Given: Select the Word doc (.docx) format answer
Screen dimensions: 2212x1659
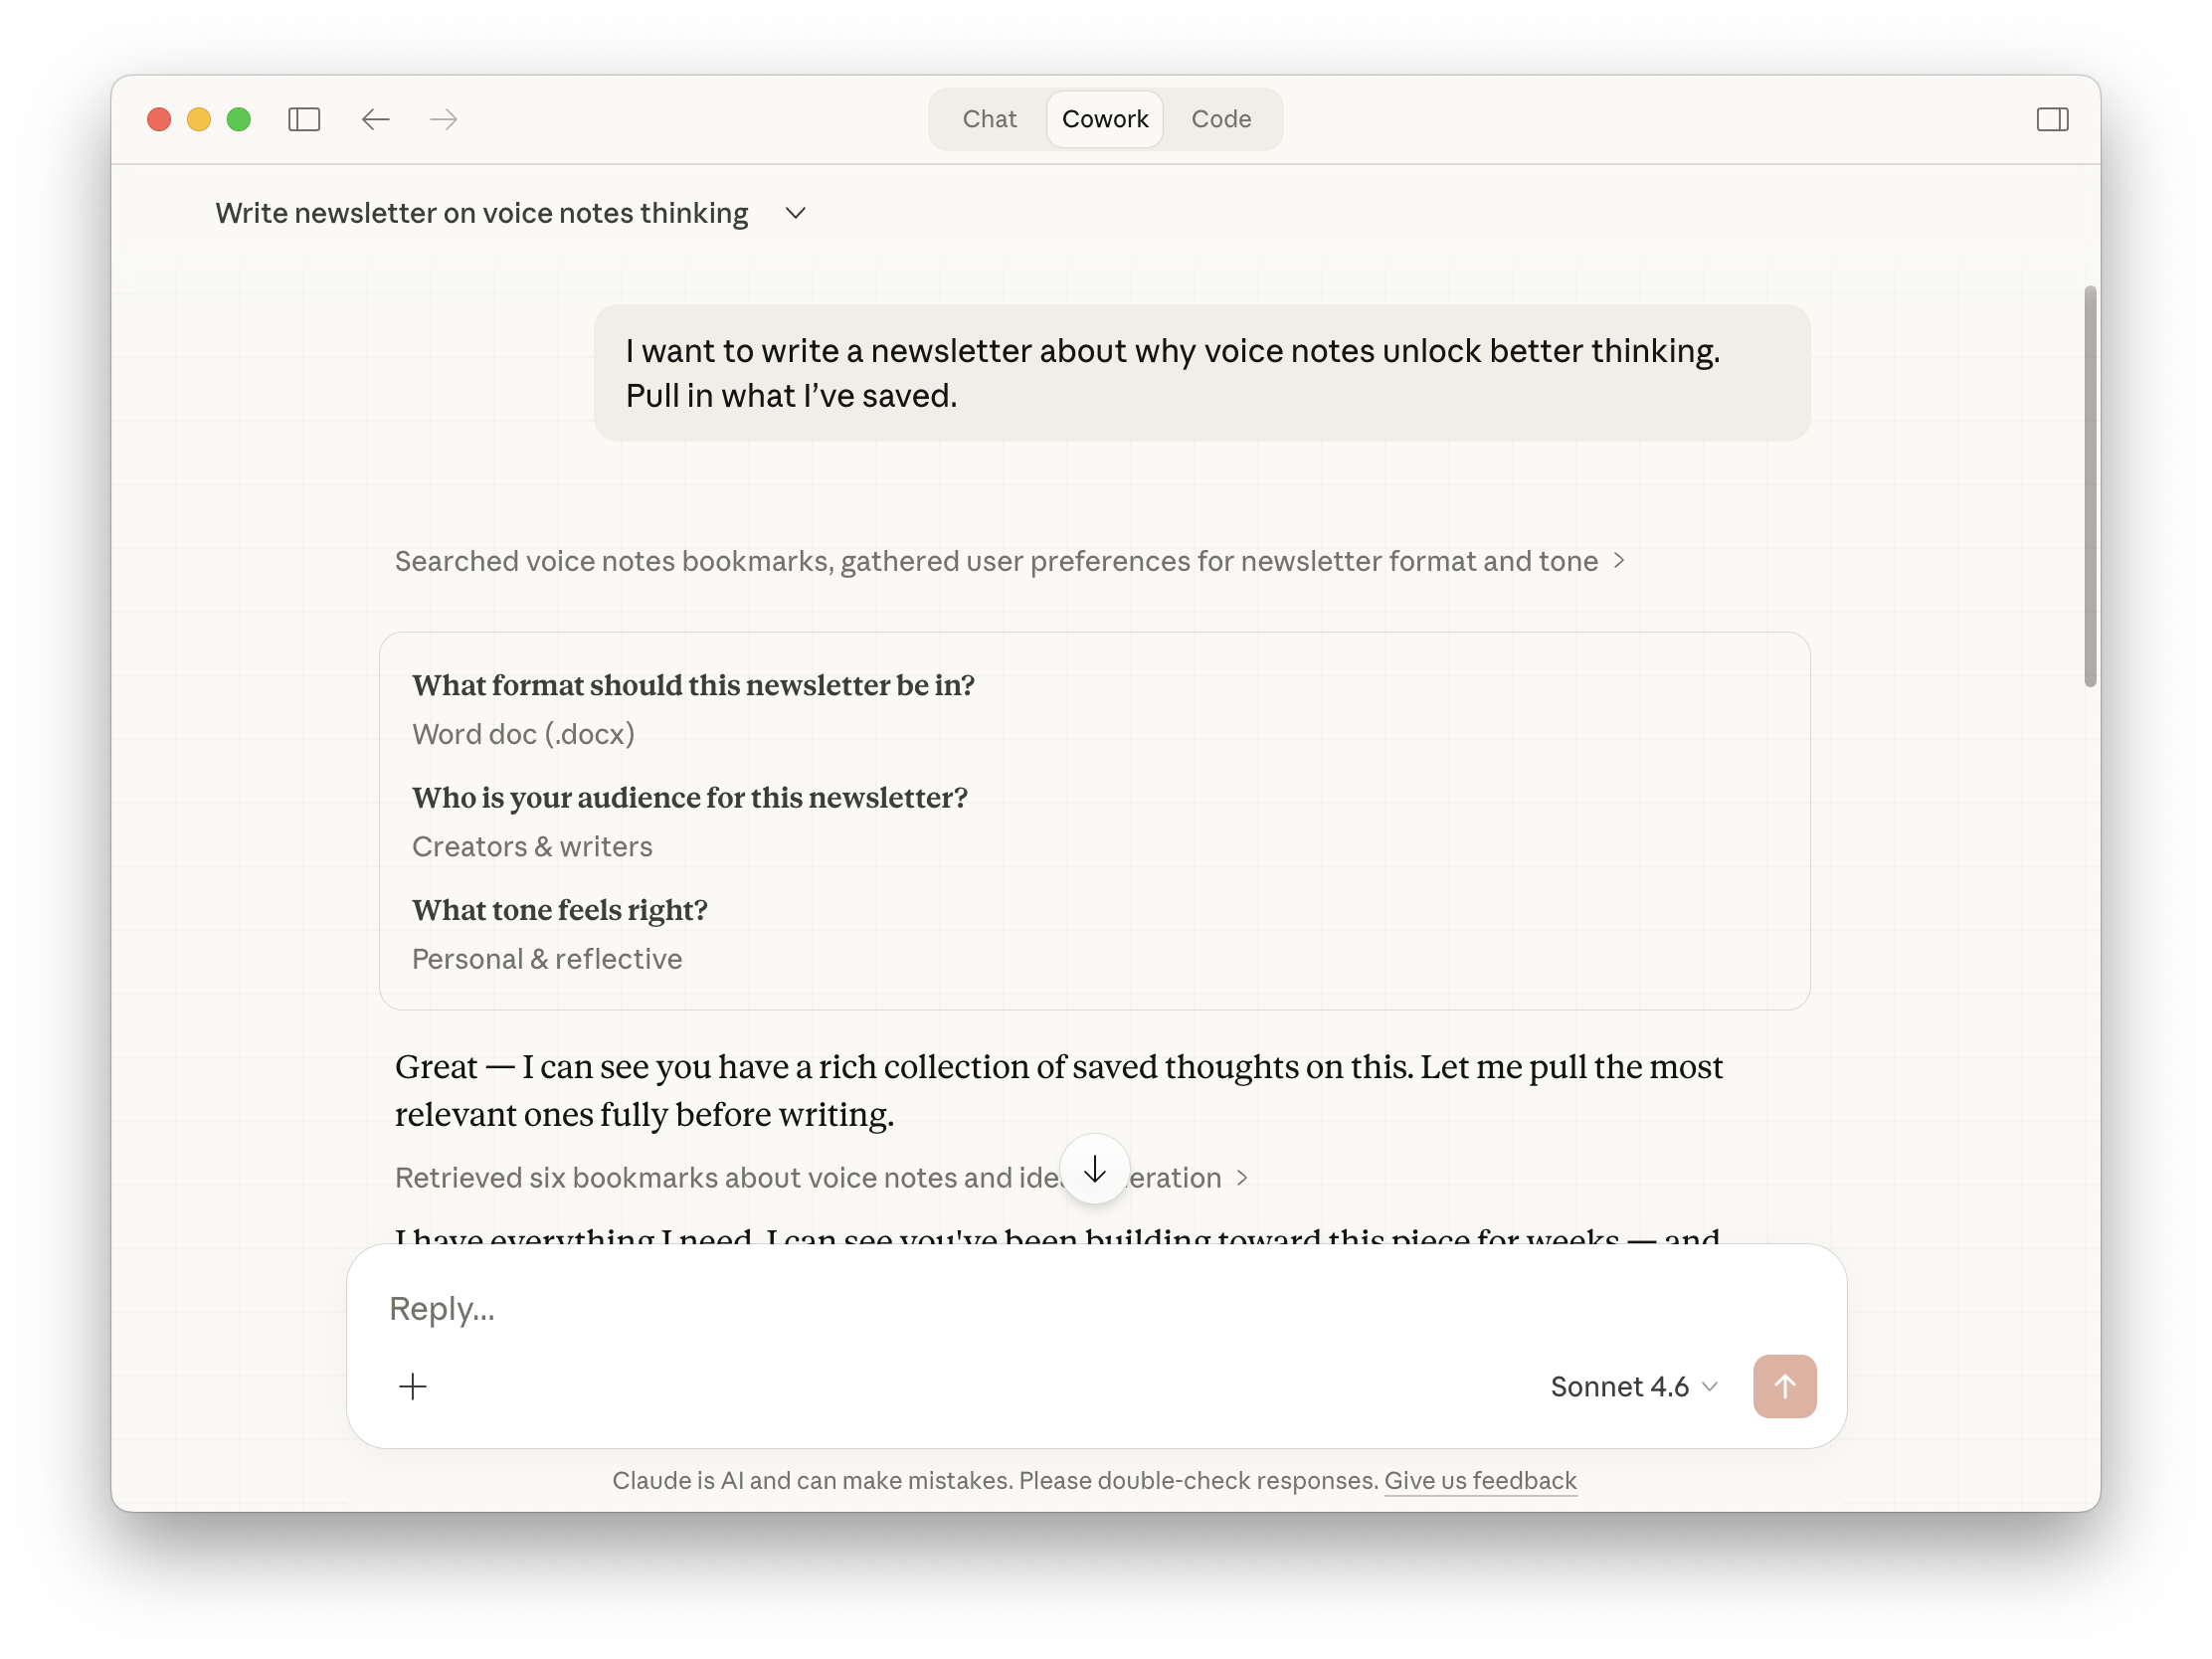Looking at the screenshot, I should coord(523,733).
